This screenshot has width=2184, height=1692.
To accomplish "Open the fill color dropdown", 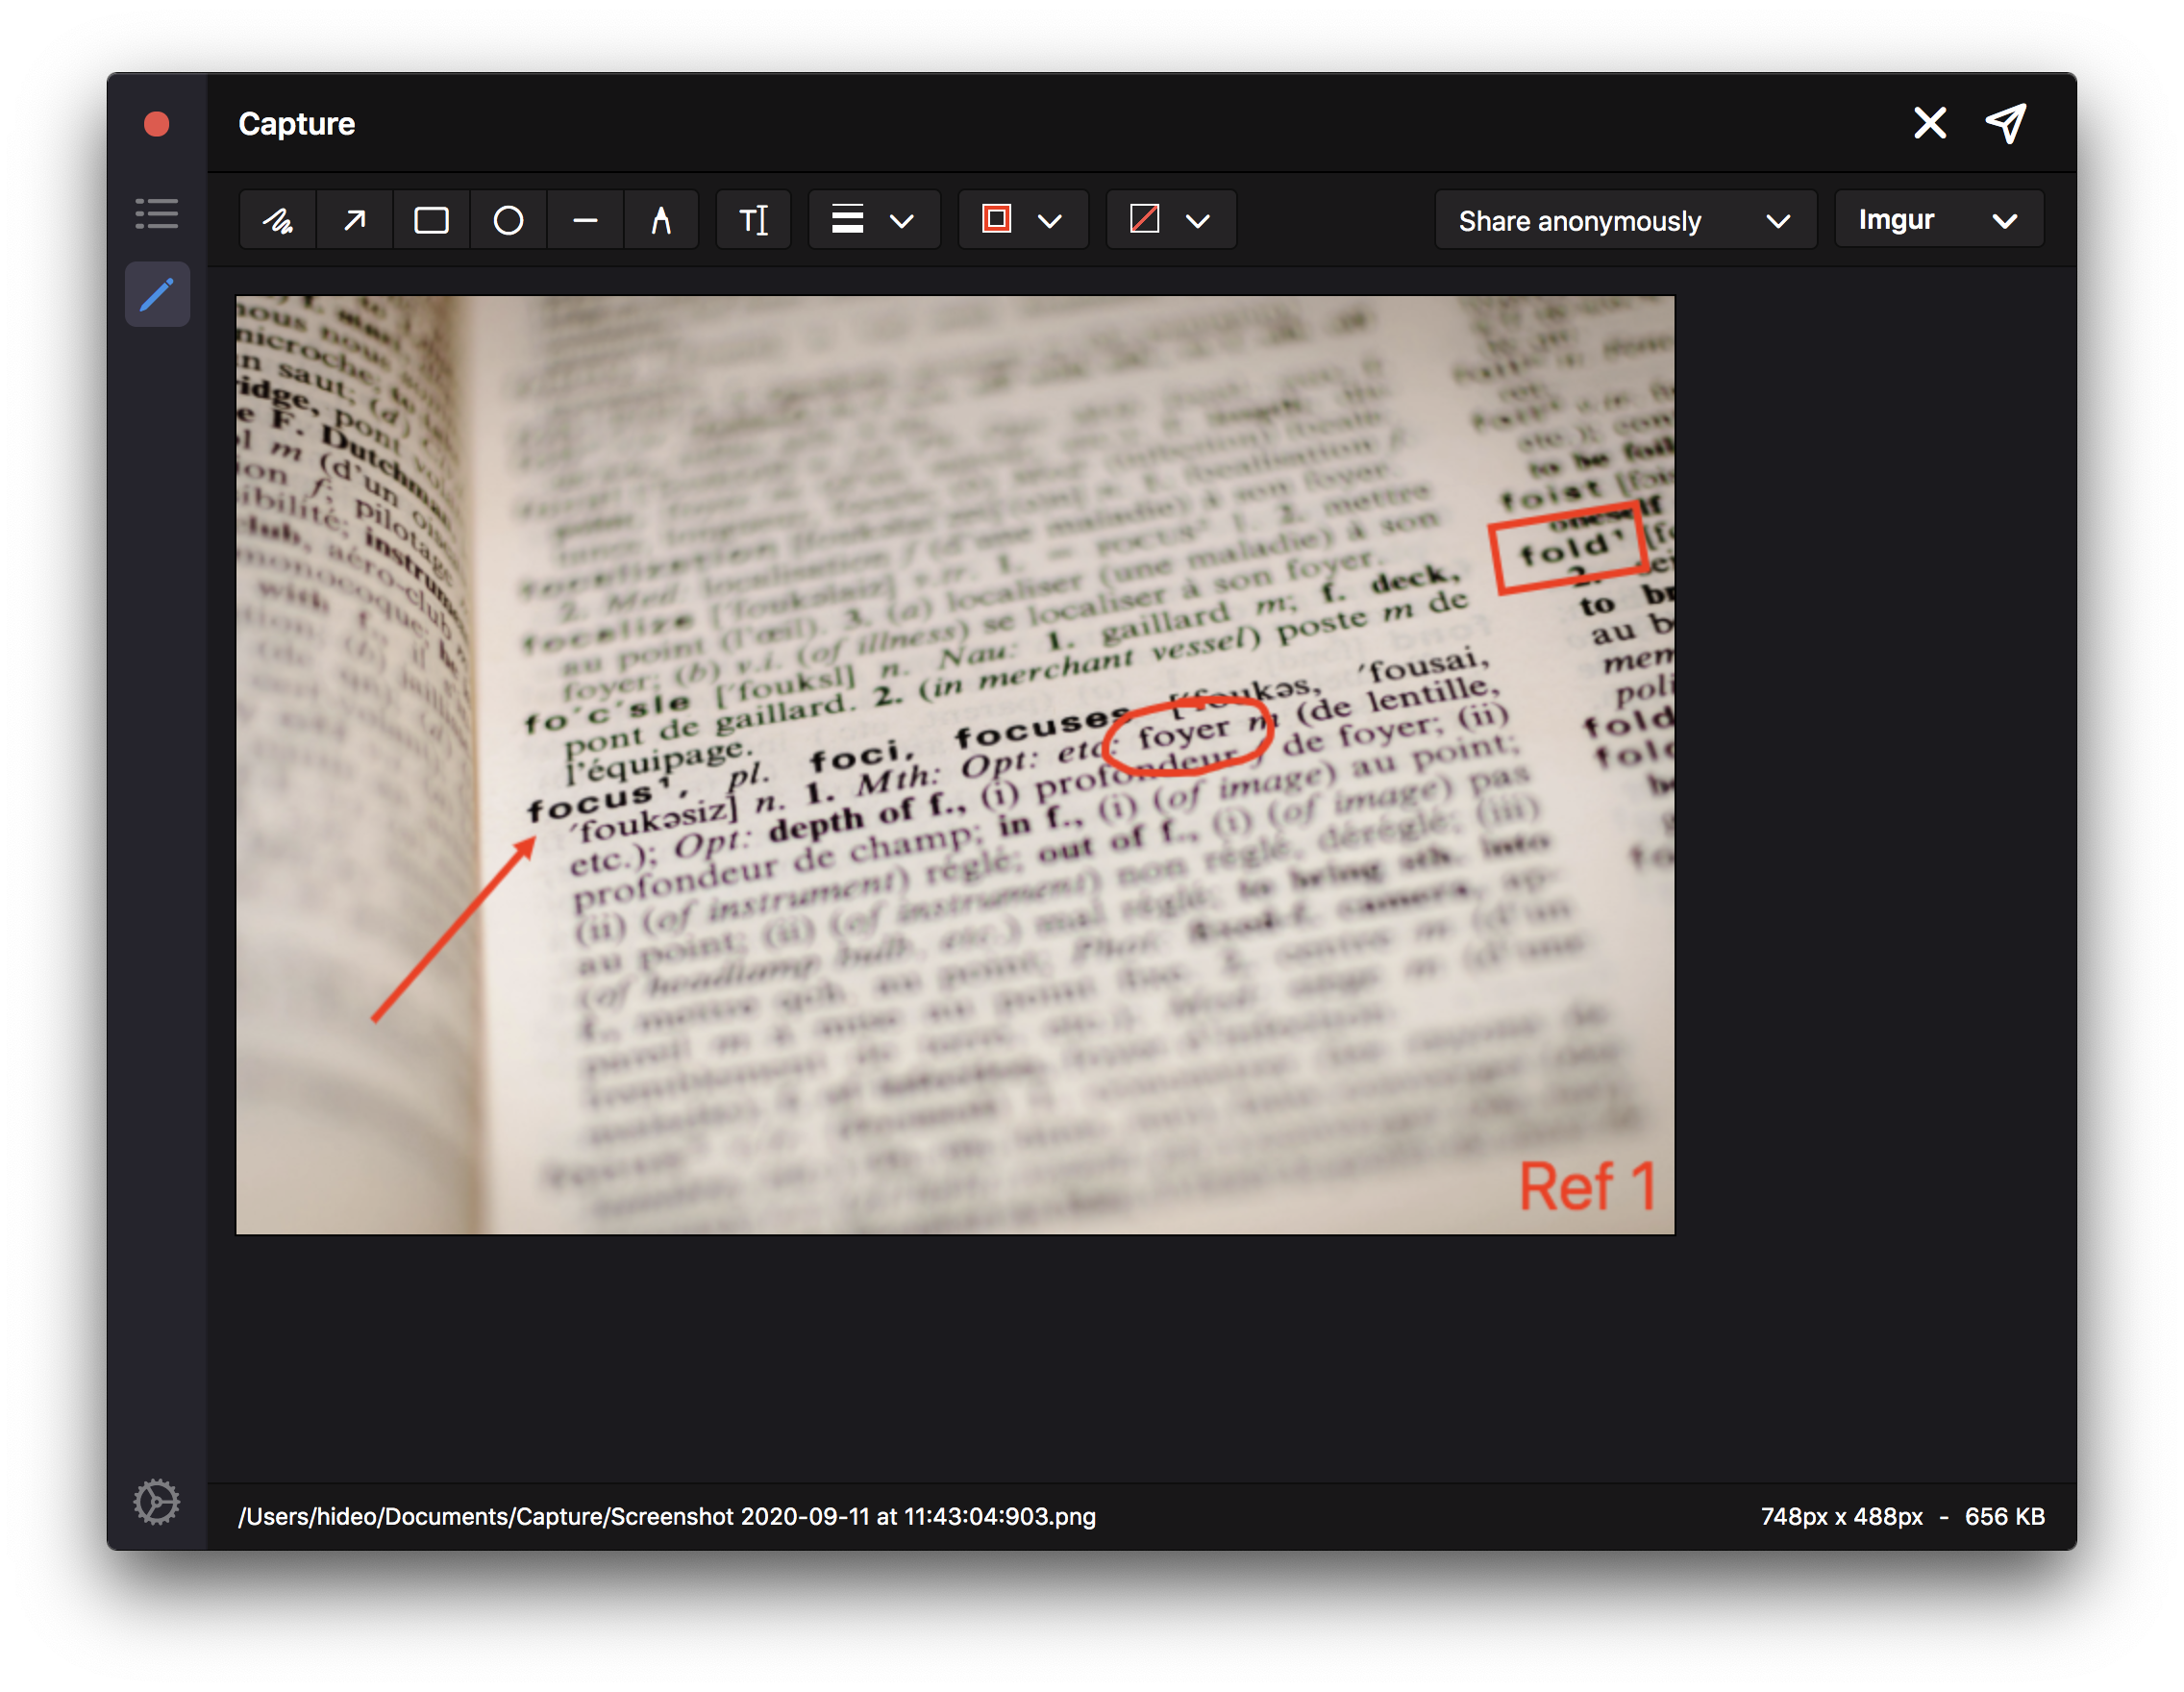I will click(1197, 221).
